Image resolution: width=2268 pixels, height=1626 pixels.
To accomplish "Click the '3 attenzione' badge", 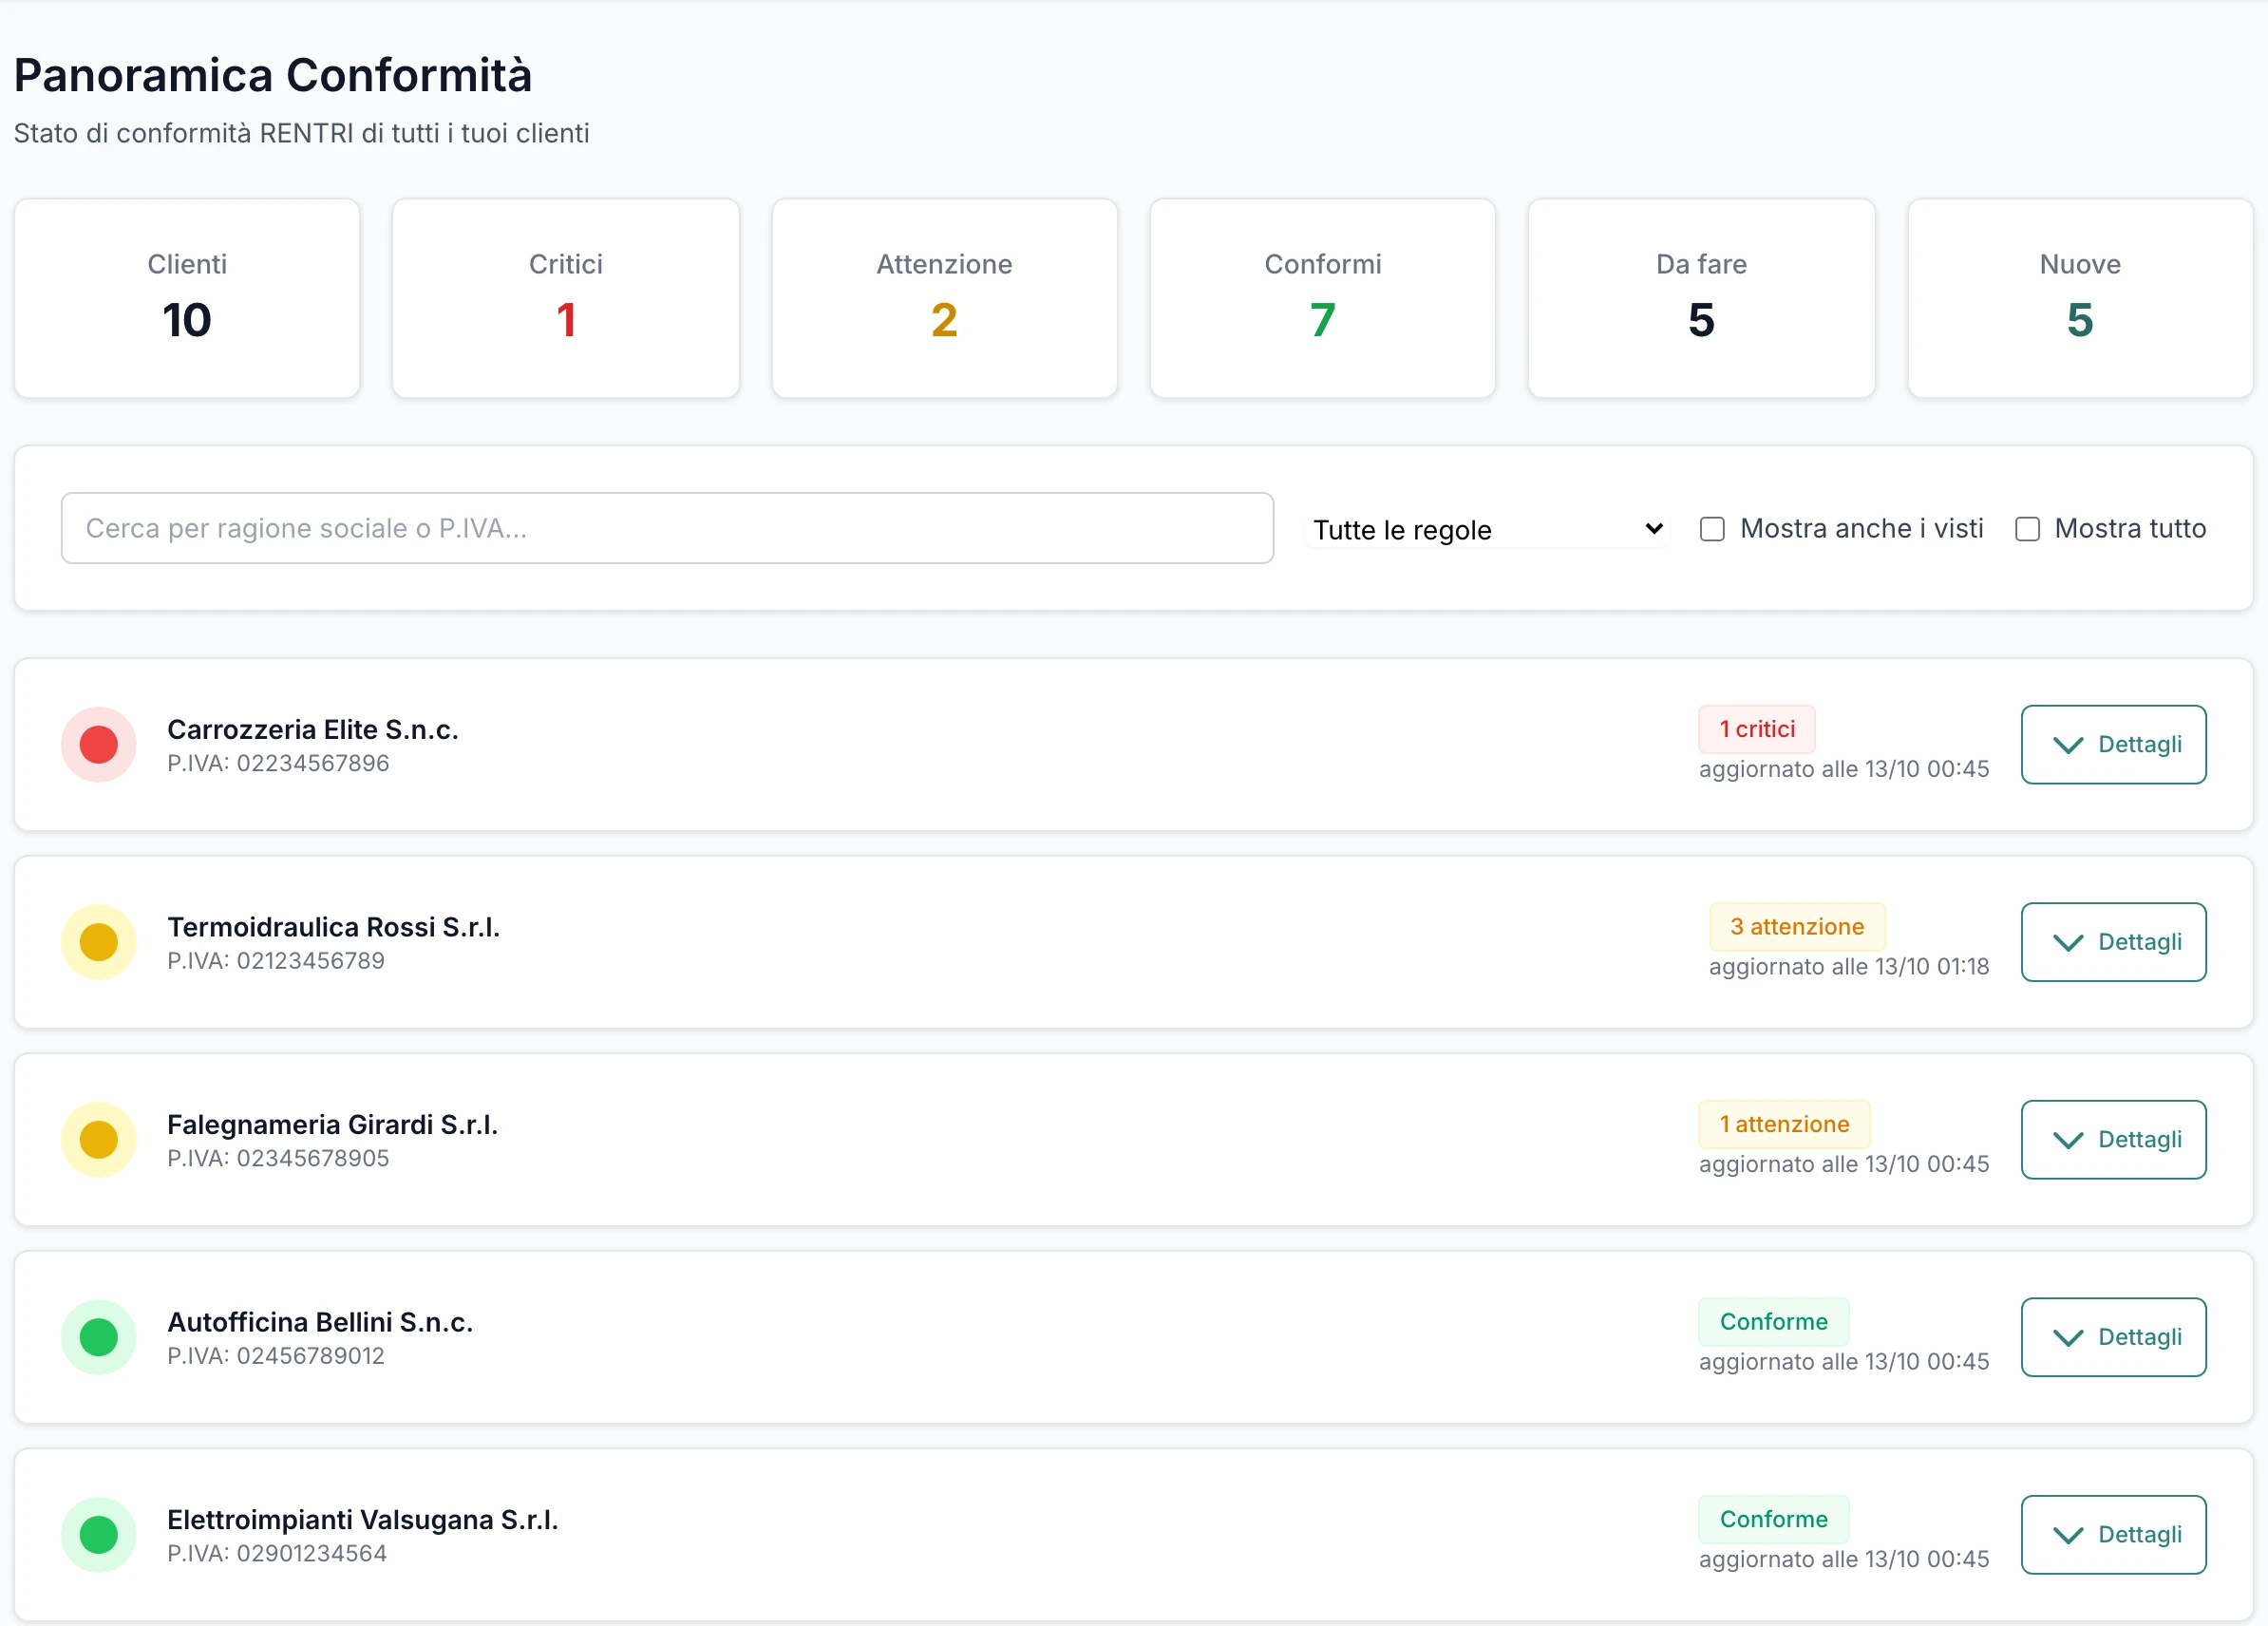I will click(1797, 927).
